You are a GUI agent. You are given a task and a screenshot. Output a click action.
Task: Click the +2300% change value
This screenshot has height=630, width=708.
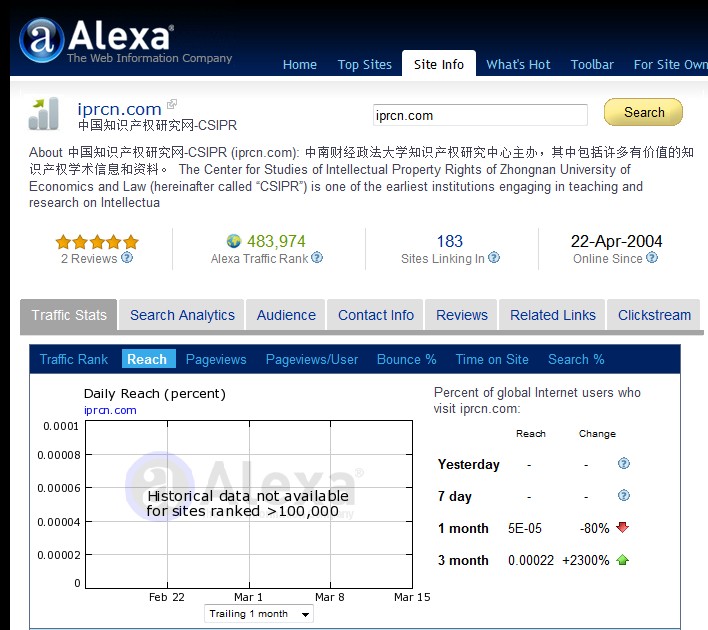point(586,560)
